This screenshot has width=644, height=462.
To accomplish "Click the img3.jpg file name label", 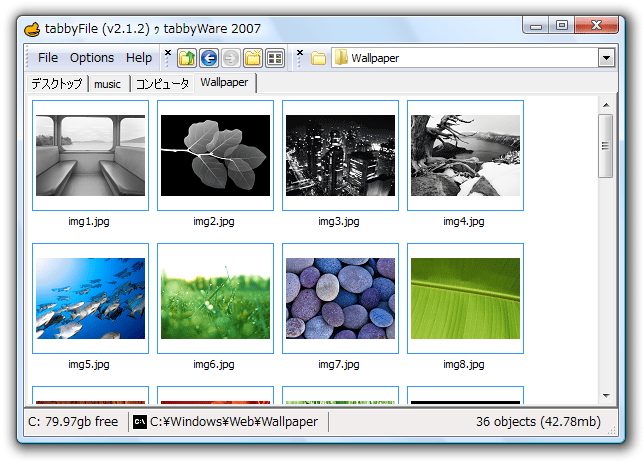I will click(338, 222).
